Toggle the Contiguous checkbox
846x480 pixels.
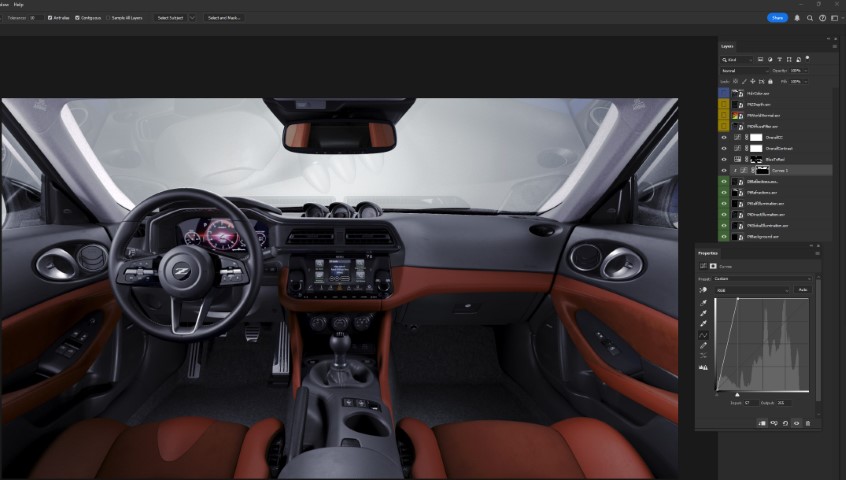[x=76, y=18]
